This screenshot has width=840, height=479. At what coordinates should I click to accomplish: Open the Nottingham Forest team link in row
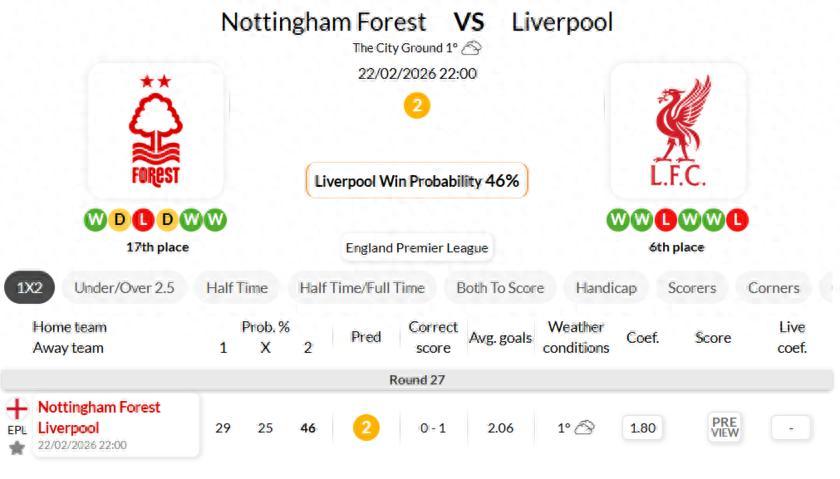coord(99,407)
